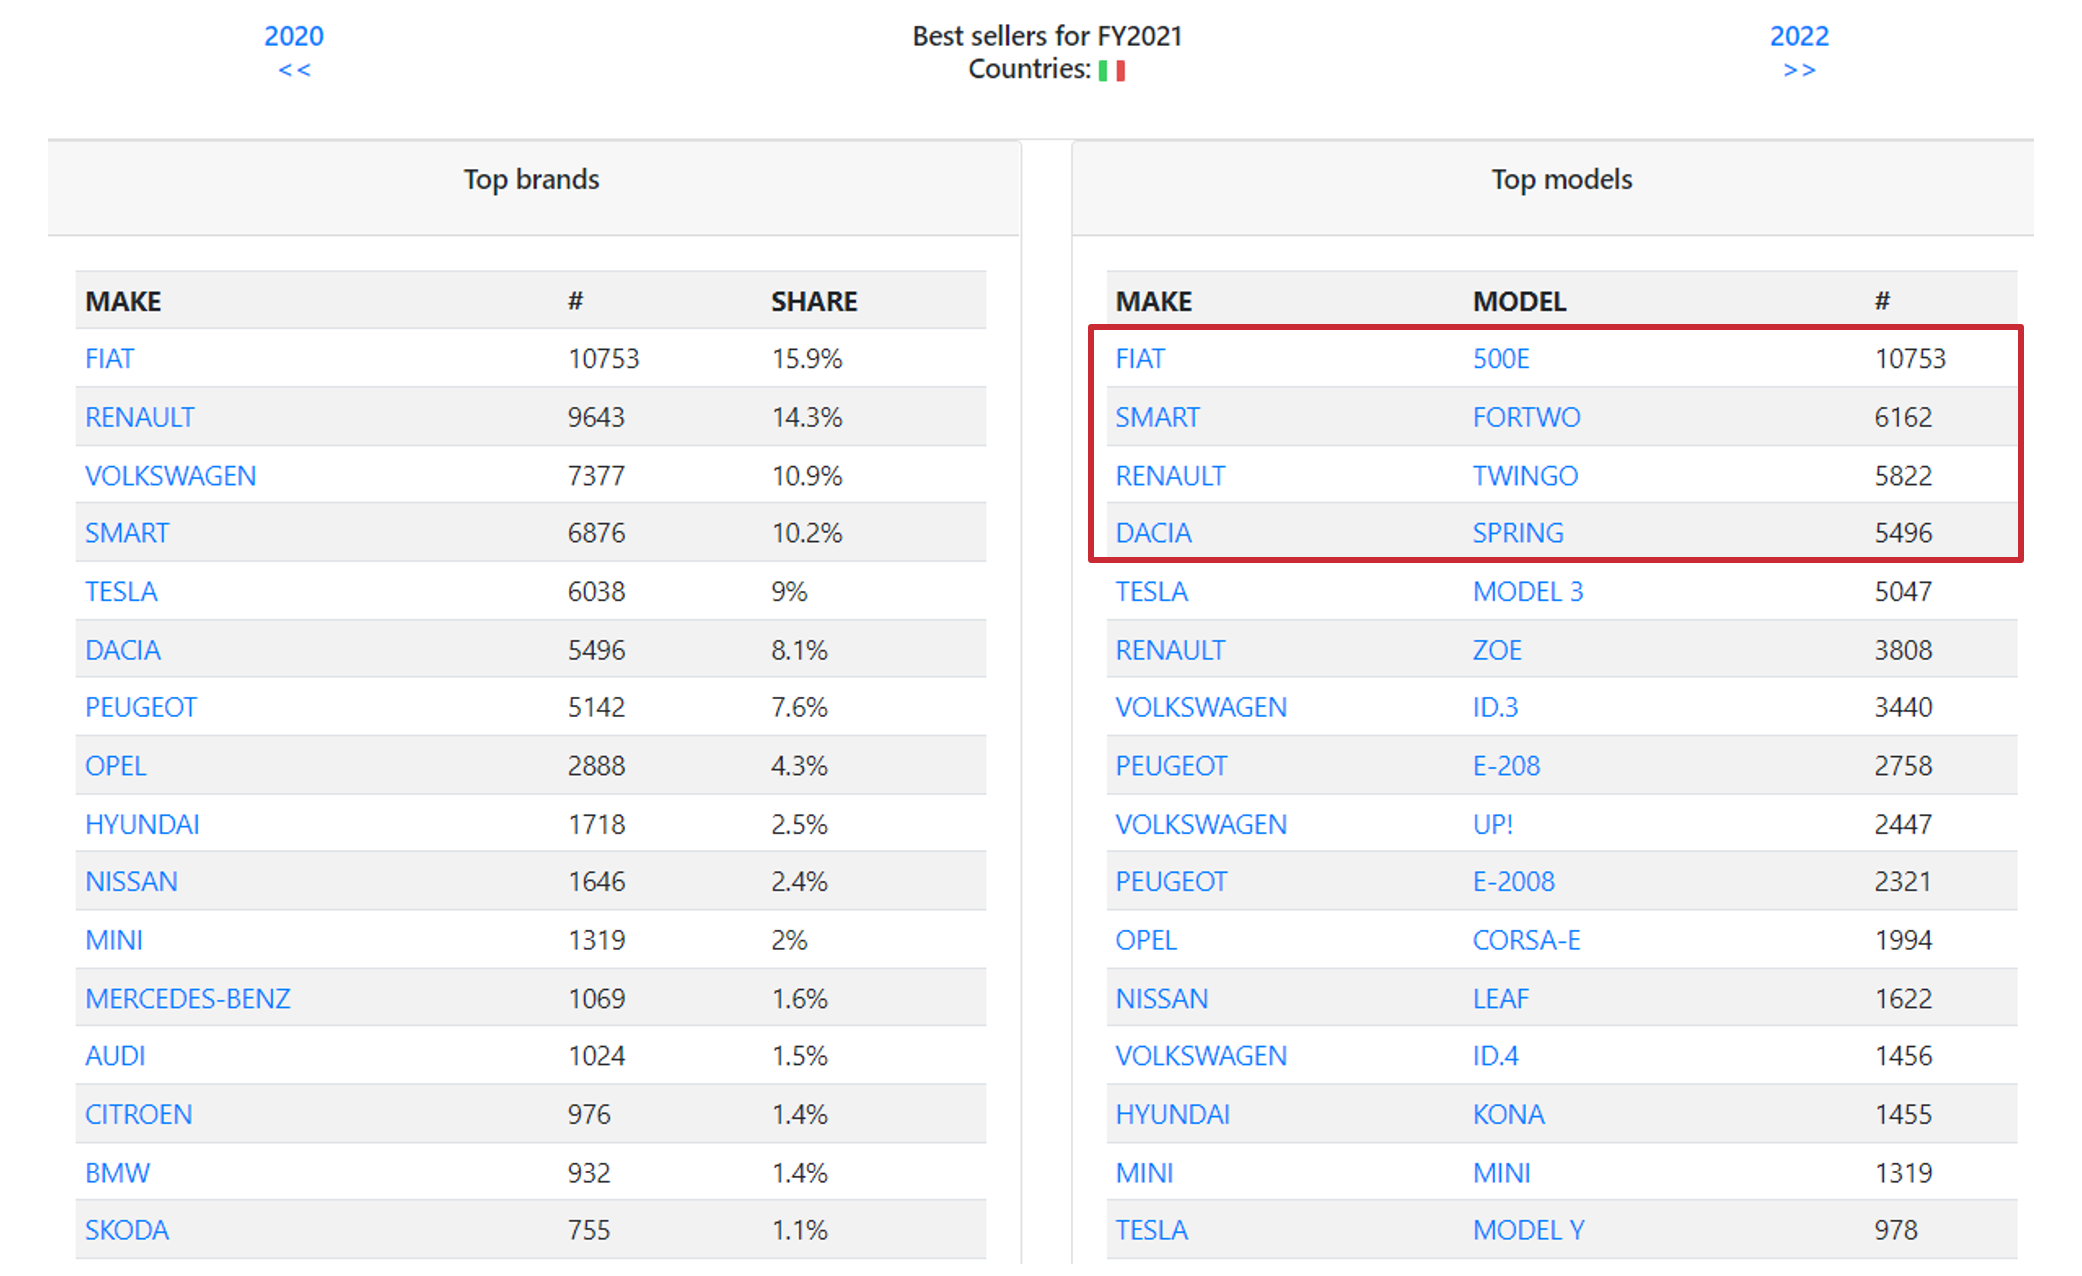Viewport: 2082px width, 1276px height.
Task: Open the MODEL Y link
Action: click(1528, 1230)
